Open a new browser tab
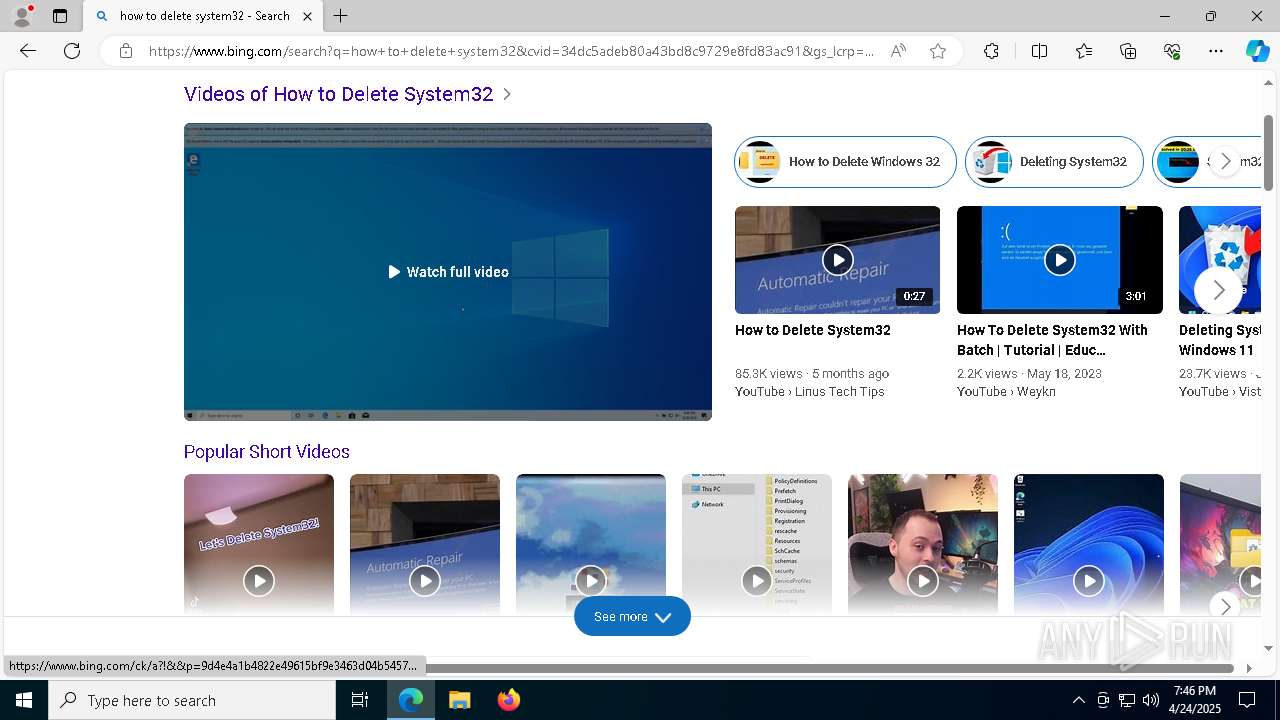 pos(341,16)
